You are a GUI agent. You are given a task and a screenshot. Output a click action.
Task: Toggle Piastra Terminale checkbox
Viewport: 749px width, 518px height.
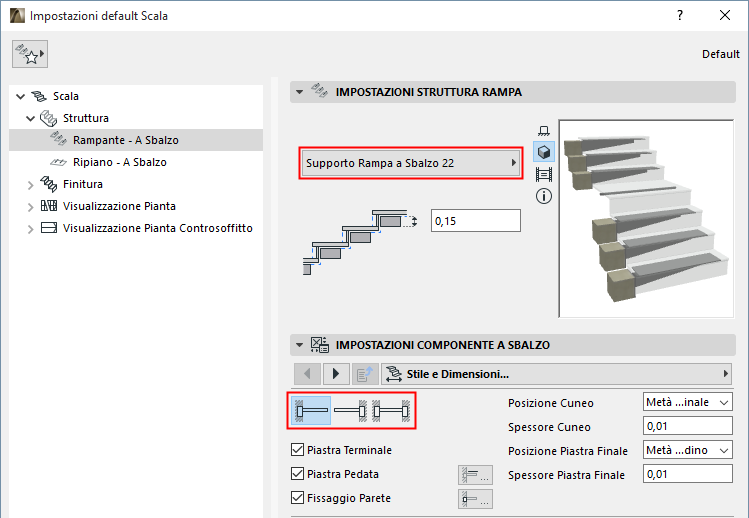[297, 450]
